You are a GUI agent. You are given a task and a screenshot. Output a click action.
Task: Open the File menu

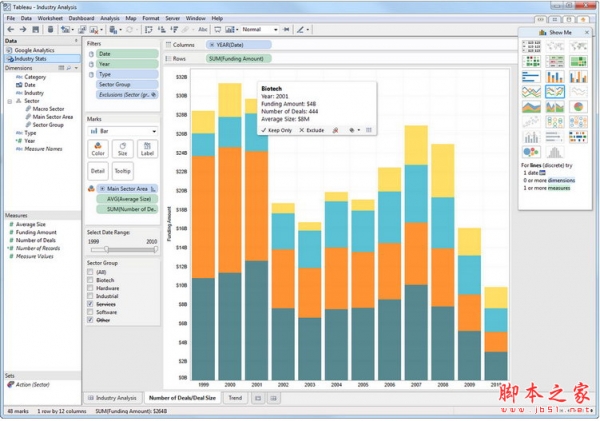[x=11, y=18]
